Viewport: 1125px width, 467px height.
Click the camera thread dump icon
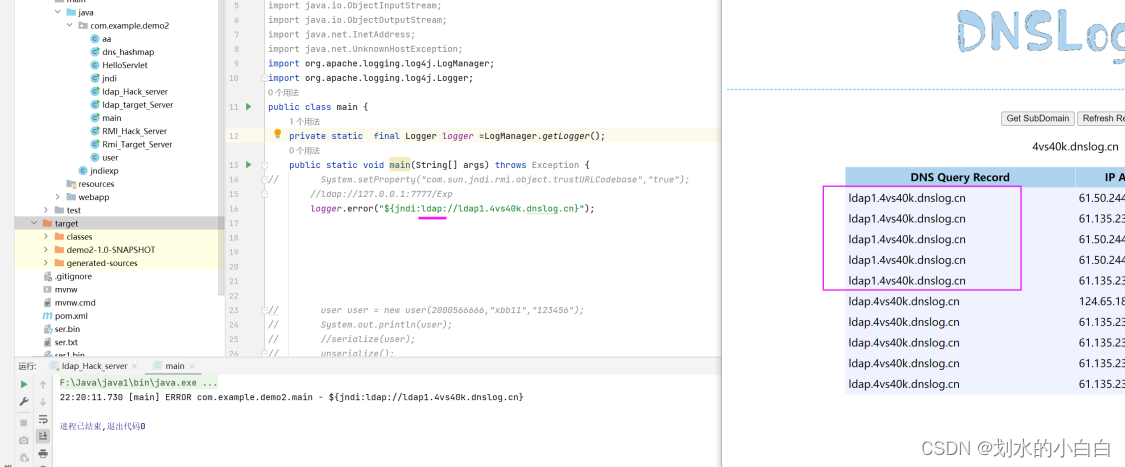coord(24,439)
